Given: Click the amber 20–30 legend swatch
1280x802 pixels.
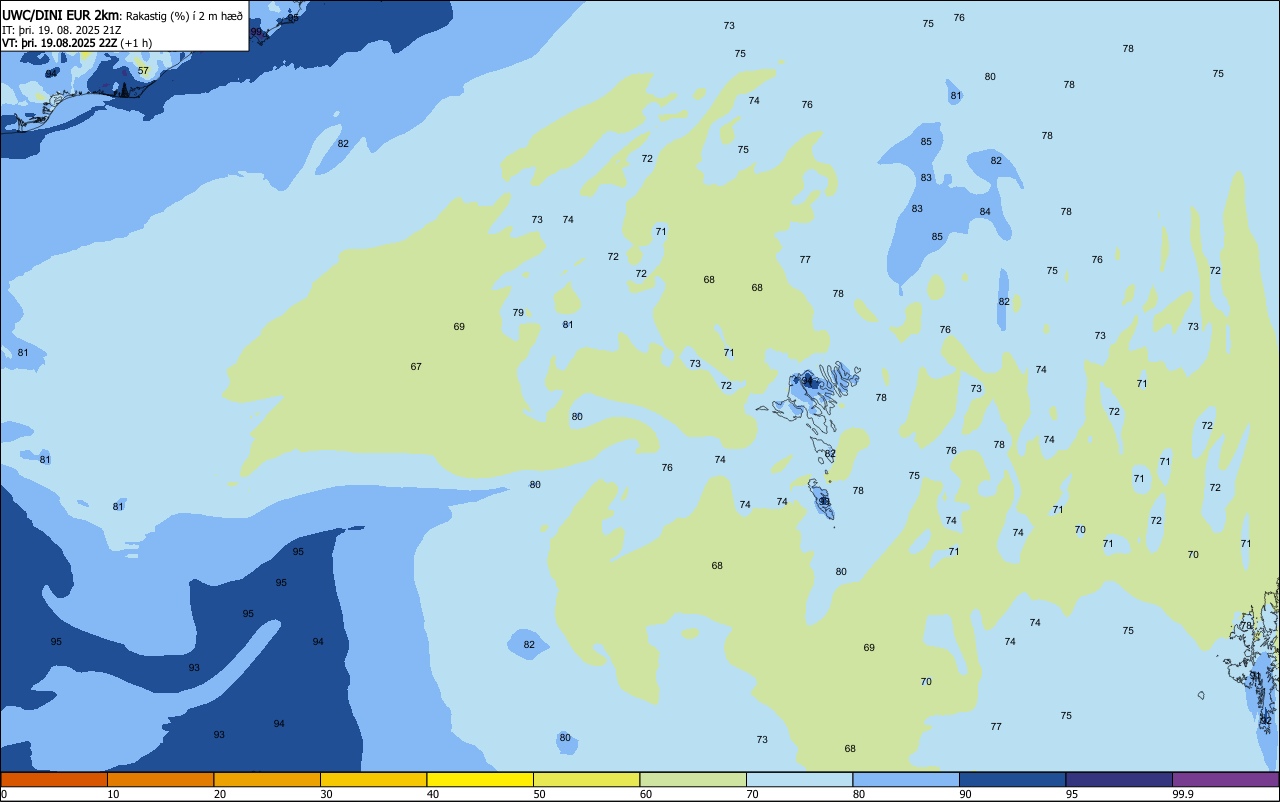Looking at the screenshot, I should click(267, 779).
